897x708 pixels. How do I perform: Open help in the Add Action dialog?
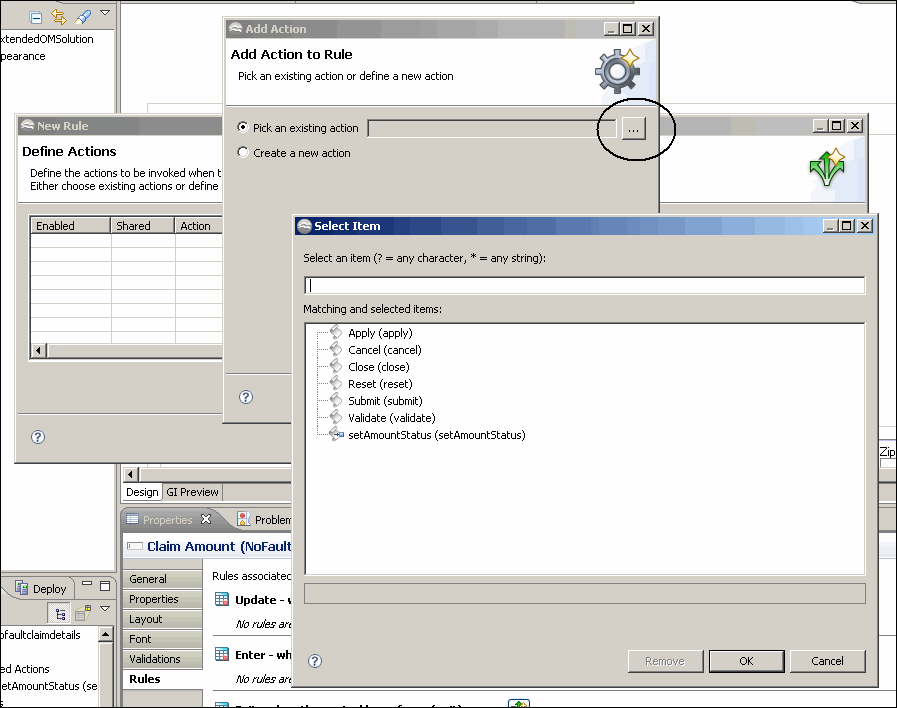point(246,397)
